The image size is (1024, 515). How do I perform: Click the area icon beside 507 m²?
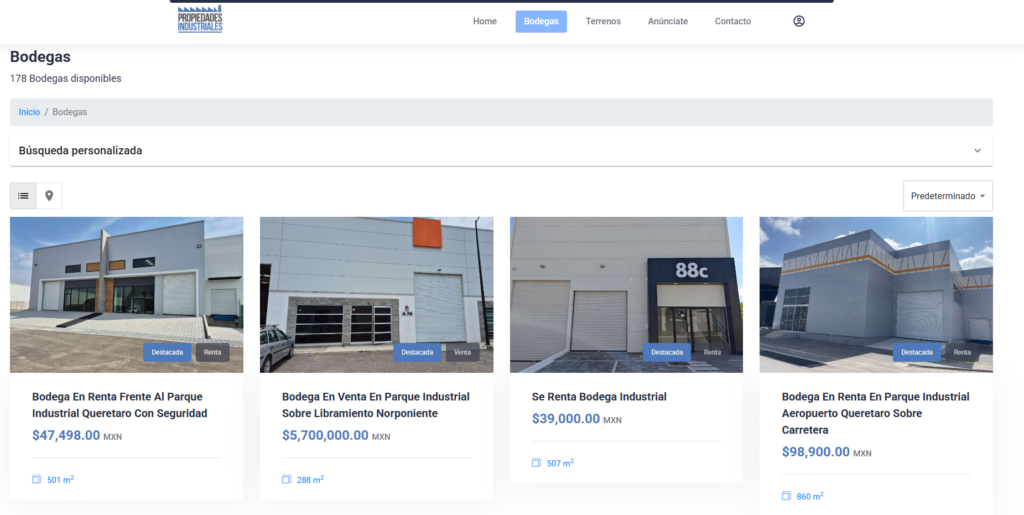point(537,463)
